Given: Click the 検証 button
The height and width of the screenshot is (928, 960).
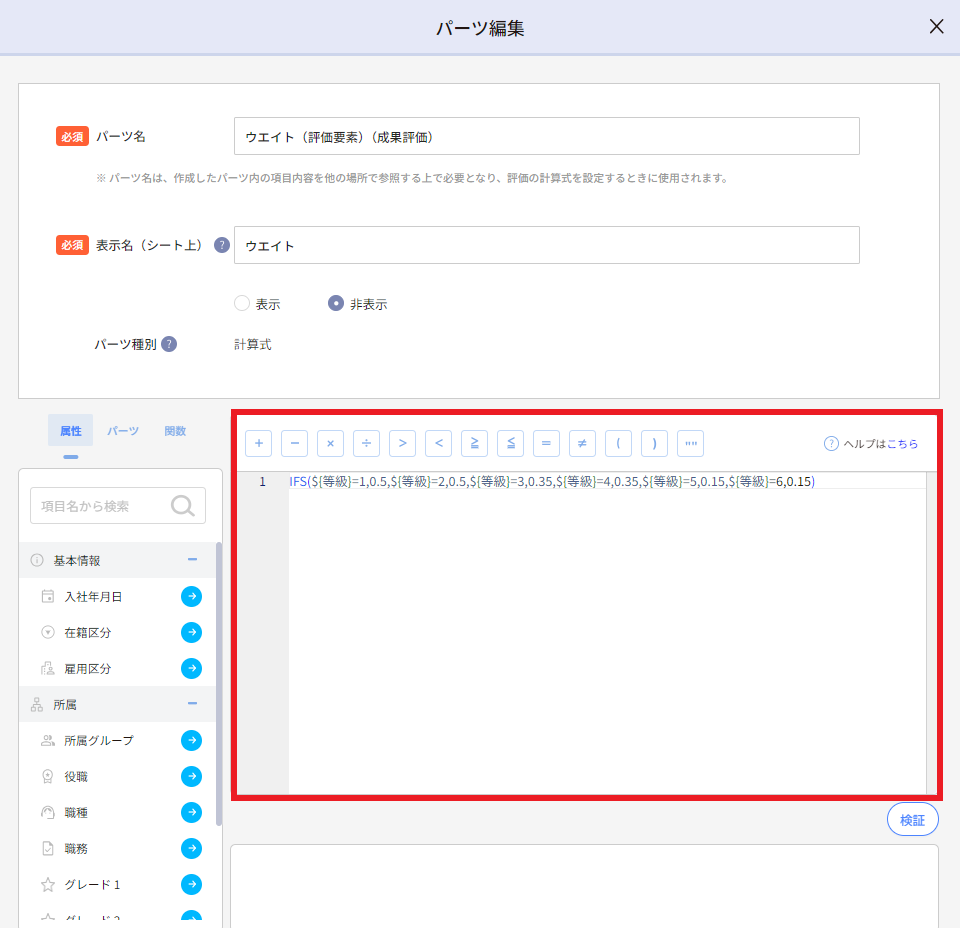Looking at the screenshot, I should (912, 819).
